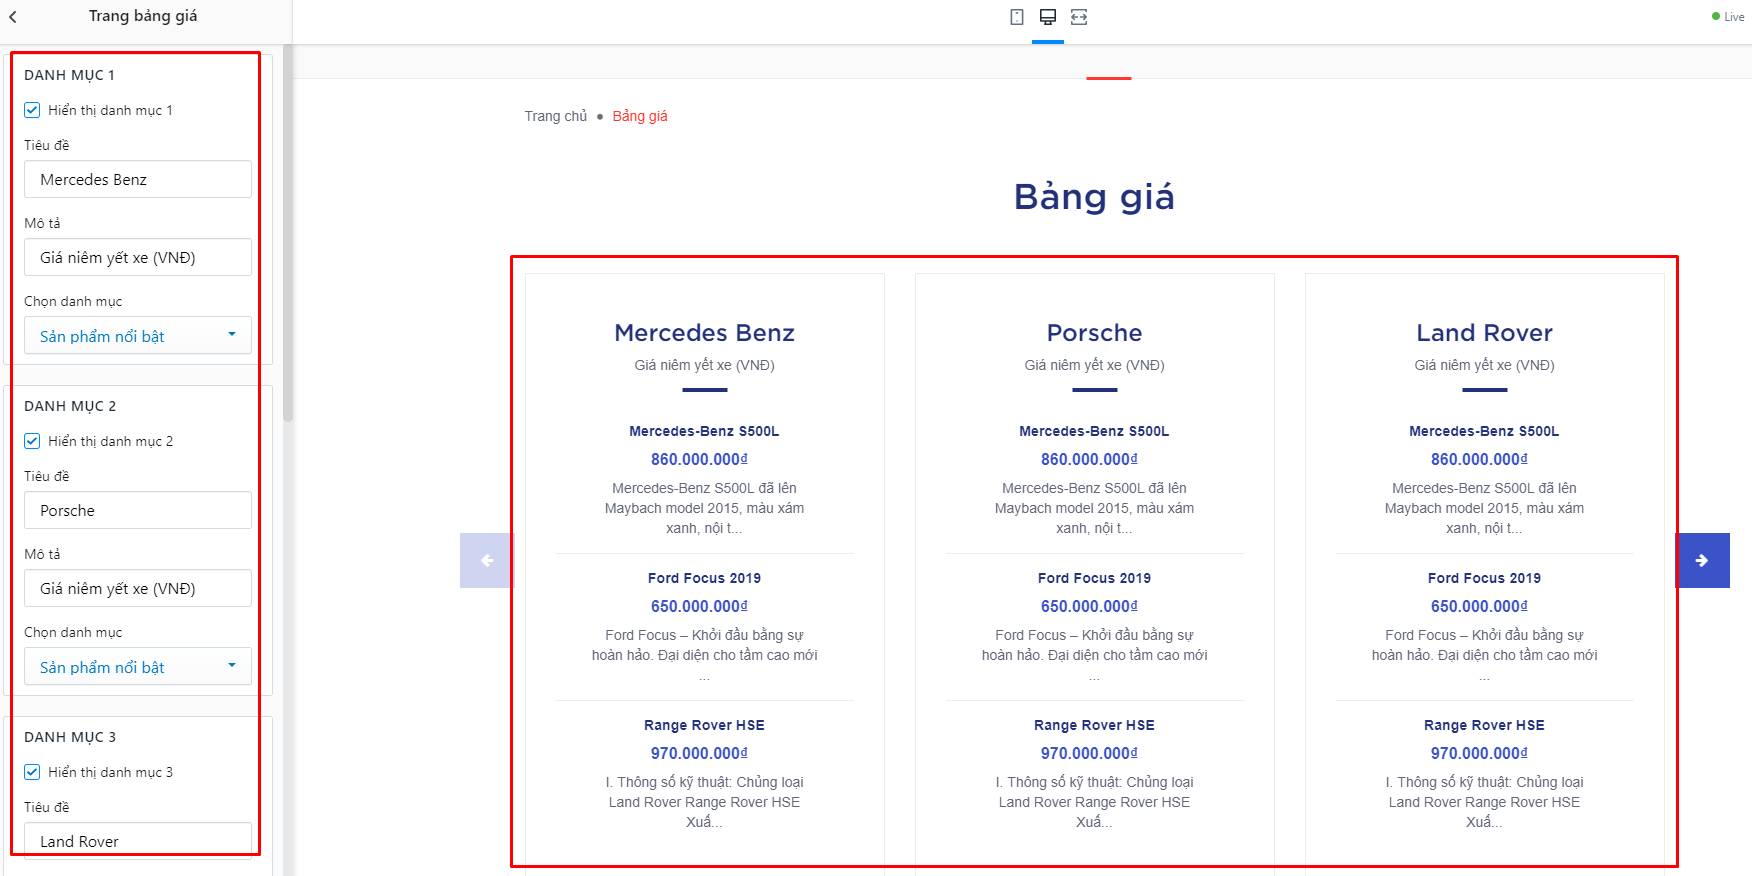Click the 860.000.000₫ price in the Land Rover column
Viewport: 1752px width, 876px height.
click(x=1479, y=459)
